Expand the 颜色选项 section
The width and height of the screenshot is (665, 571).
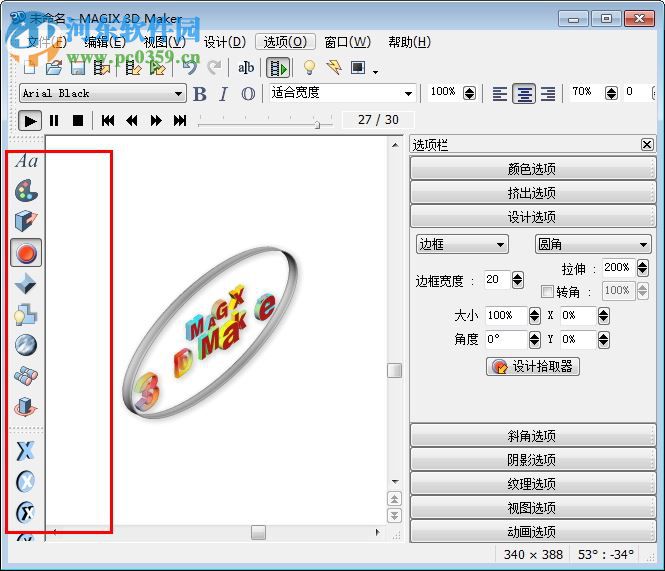pyautogui.click(x=533, y=168)
